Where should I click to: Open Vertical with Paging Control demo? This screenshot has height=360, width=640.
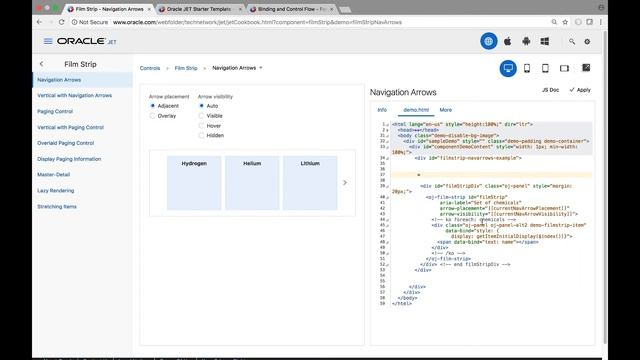pyautogui.click(x=71, y=127)
